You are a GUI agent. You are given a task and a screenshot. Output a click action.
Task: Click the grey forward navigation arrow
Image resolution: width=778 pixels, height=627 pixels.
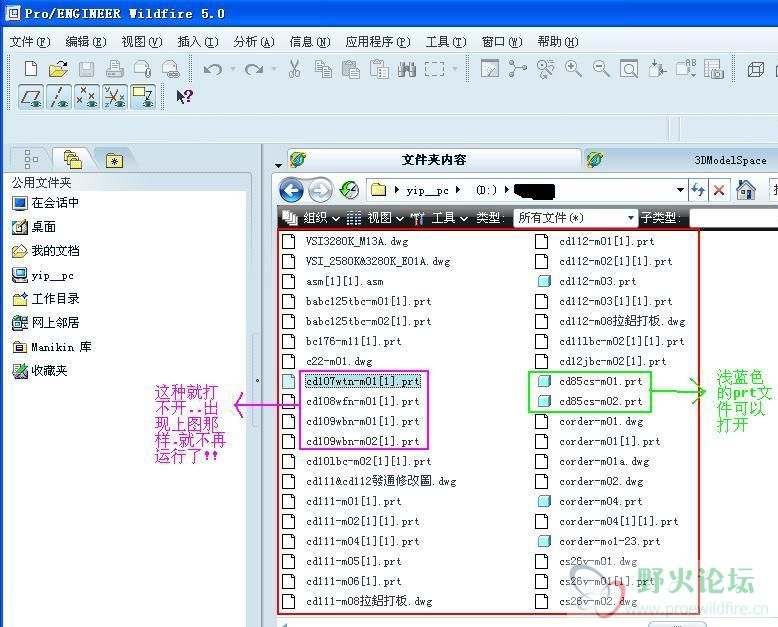(321, 190)
